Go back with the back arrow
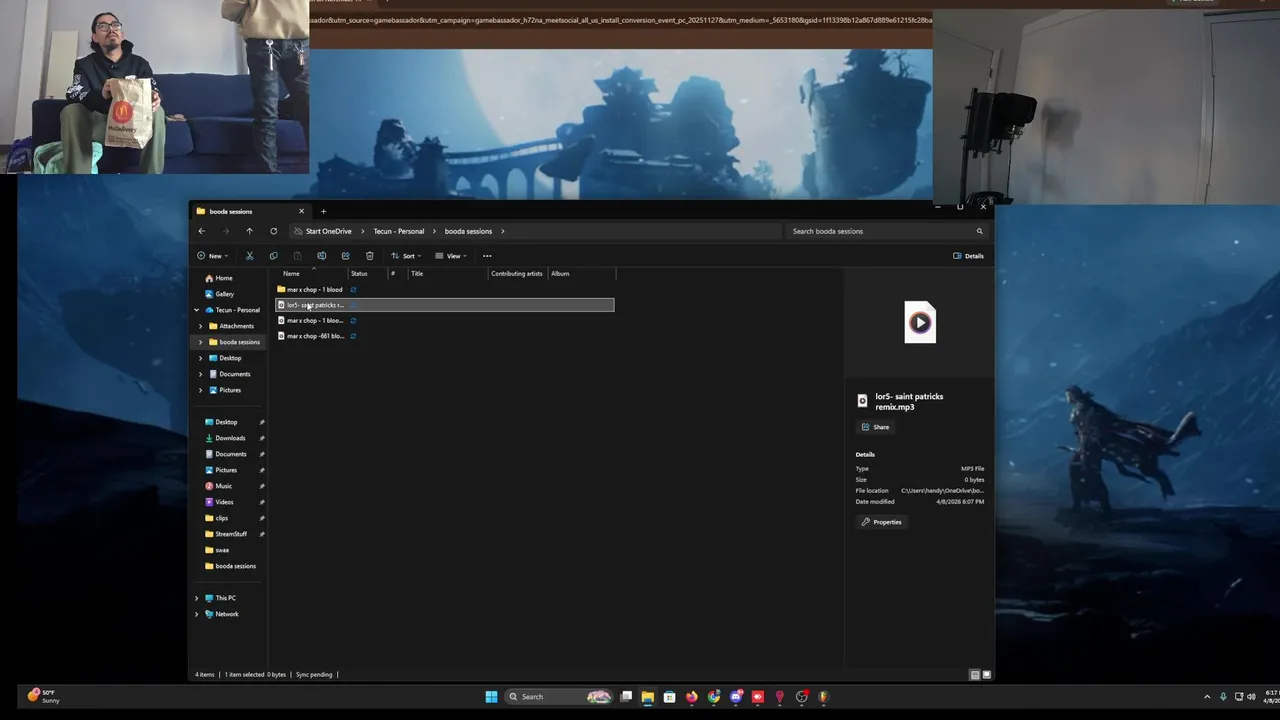This screenshot has width=1280, height=720. pyautogui.click(x=201, y=231)
